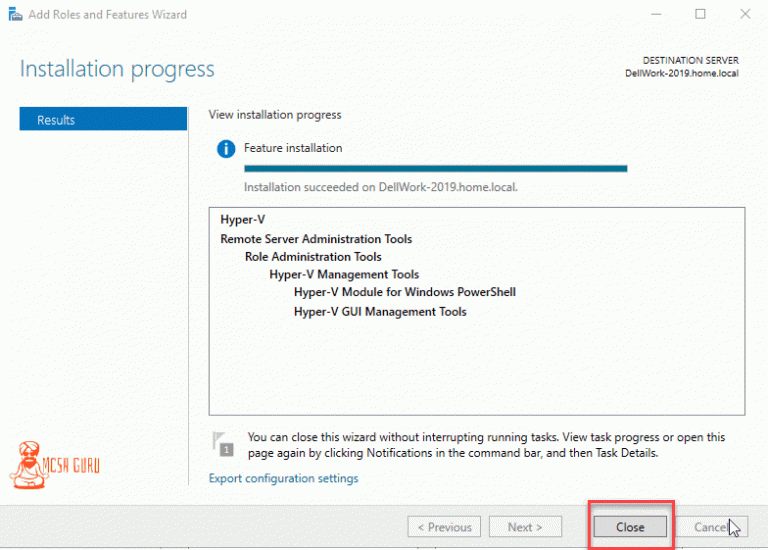The height and width of the screenshot is (550, 768).
Task: Maximize the wizard window
Action: point(700,14)
